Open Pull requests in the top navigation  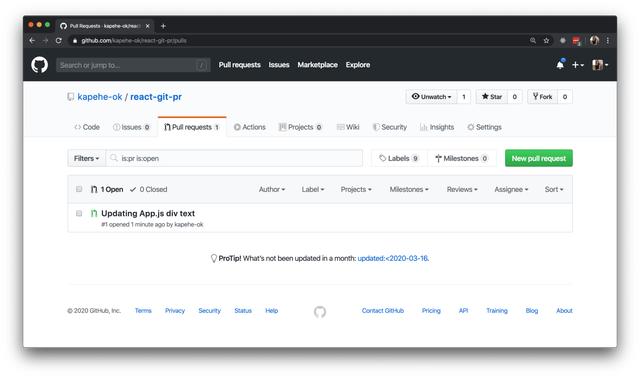pos(240,65)
